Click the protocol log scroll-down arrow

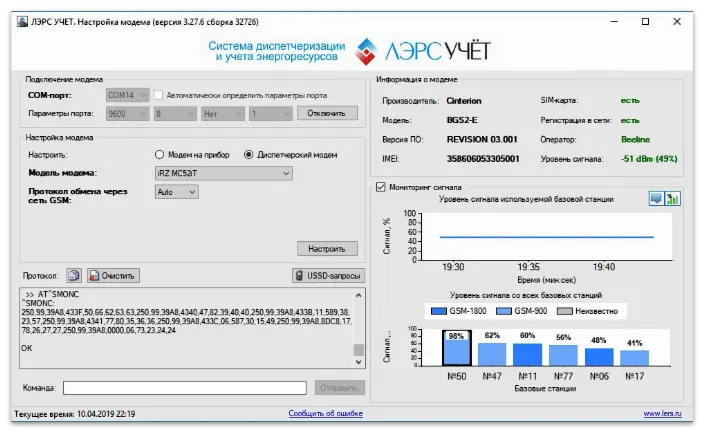tap(358, 362)
